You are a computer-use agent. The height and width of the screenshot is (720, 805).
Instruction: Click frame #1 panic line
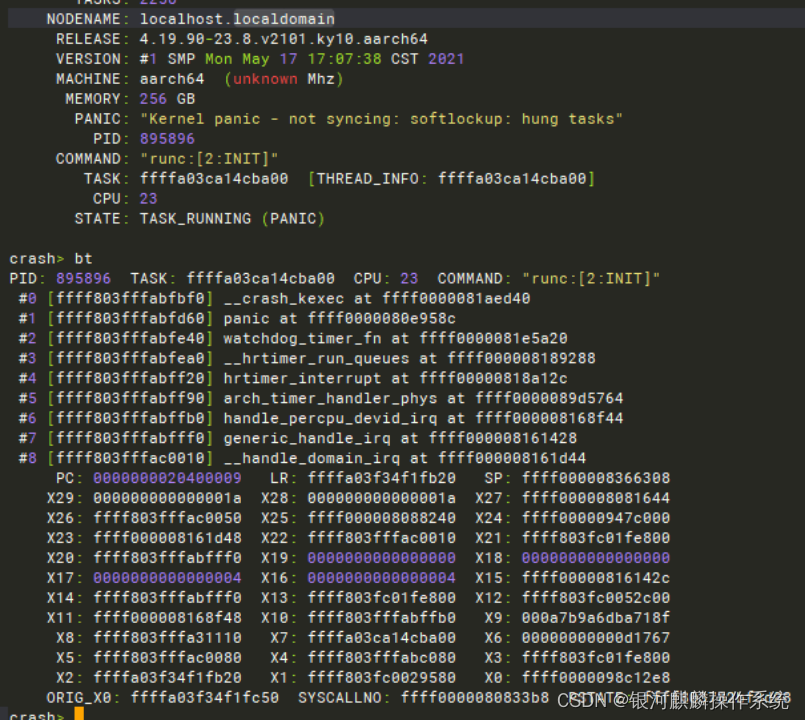point(237,318)
